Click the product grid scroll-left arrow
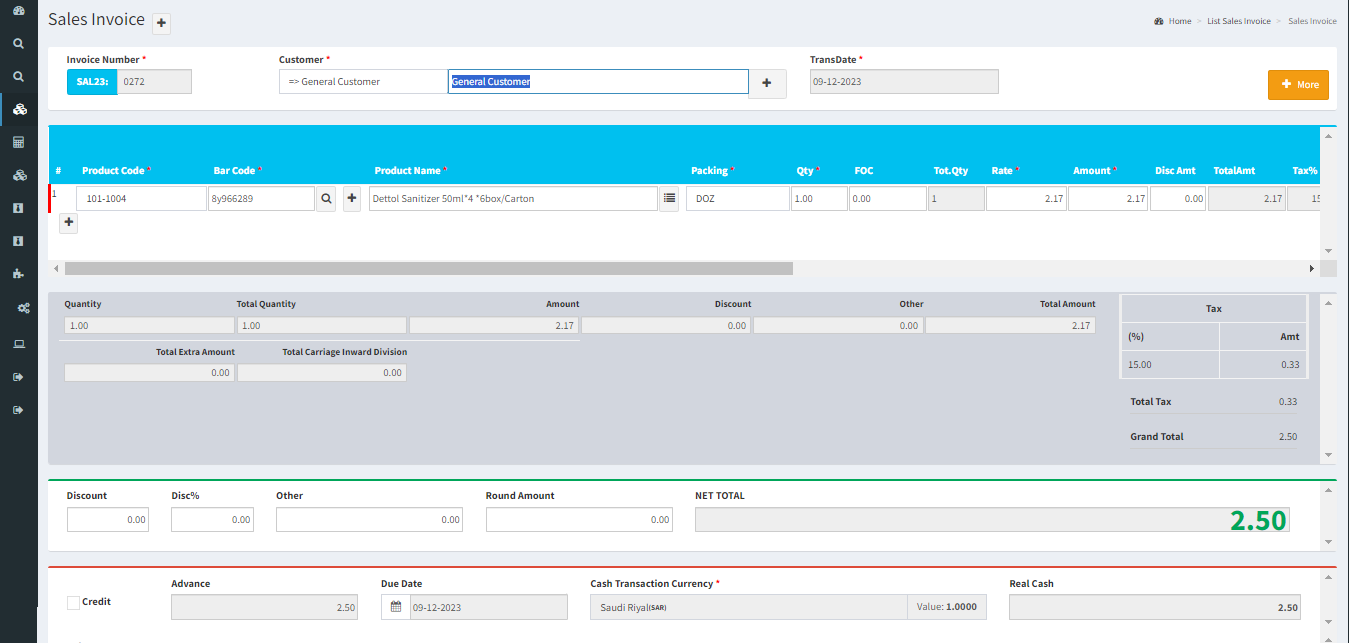This screenshot has width=1349, height=643. [56, 269]
